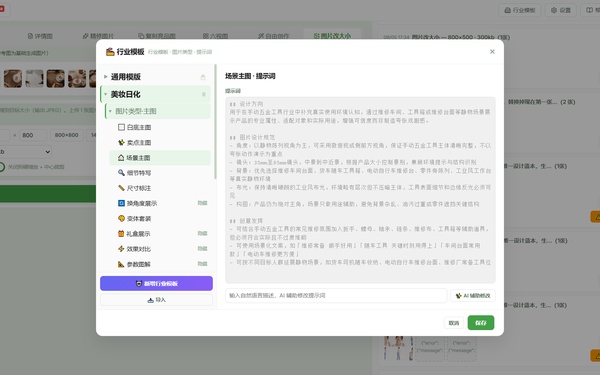Collapse the 图片类型·主图 subgroup

[x=111, y=111]
